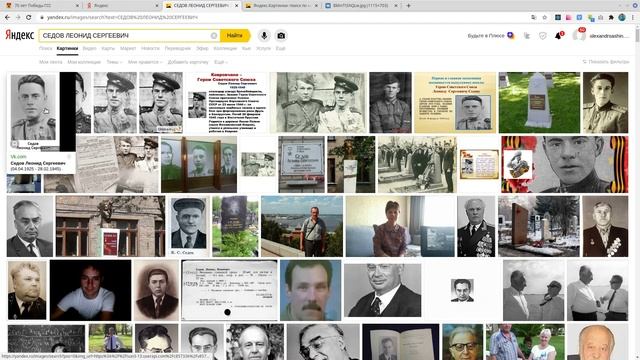Open the Chrome three-dot menu
This screenshot has width=640, height=360.
coord(633,18)
